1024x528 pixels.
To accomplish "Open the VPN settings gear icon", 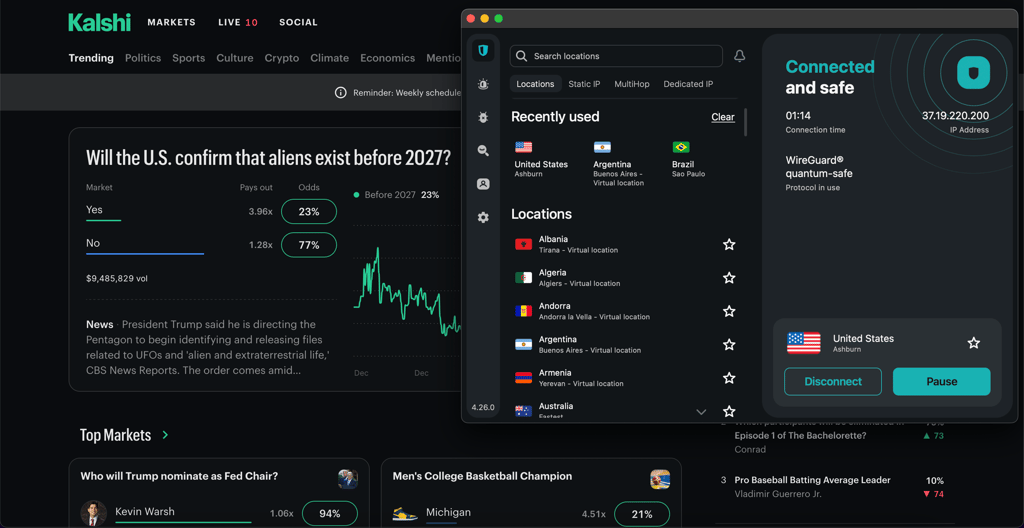I will (483, 218).
